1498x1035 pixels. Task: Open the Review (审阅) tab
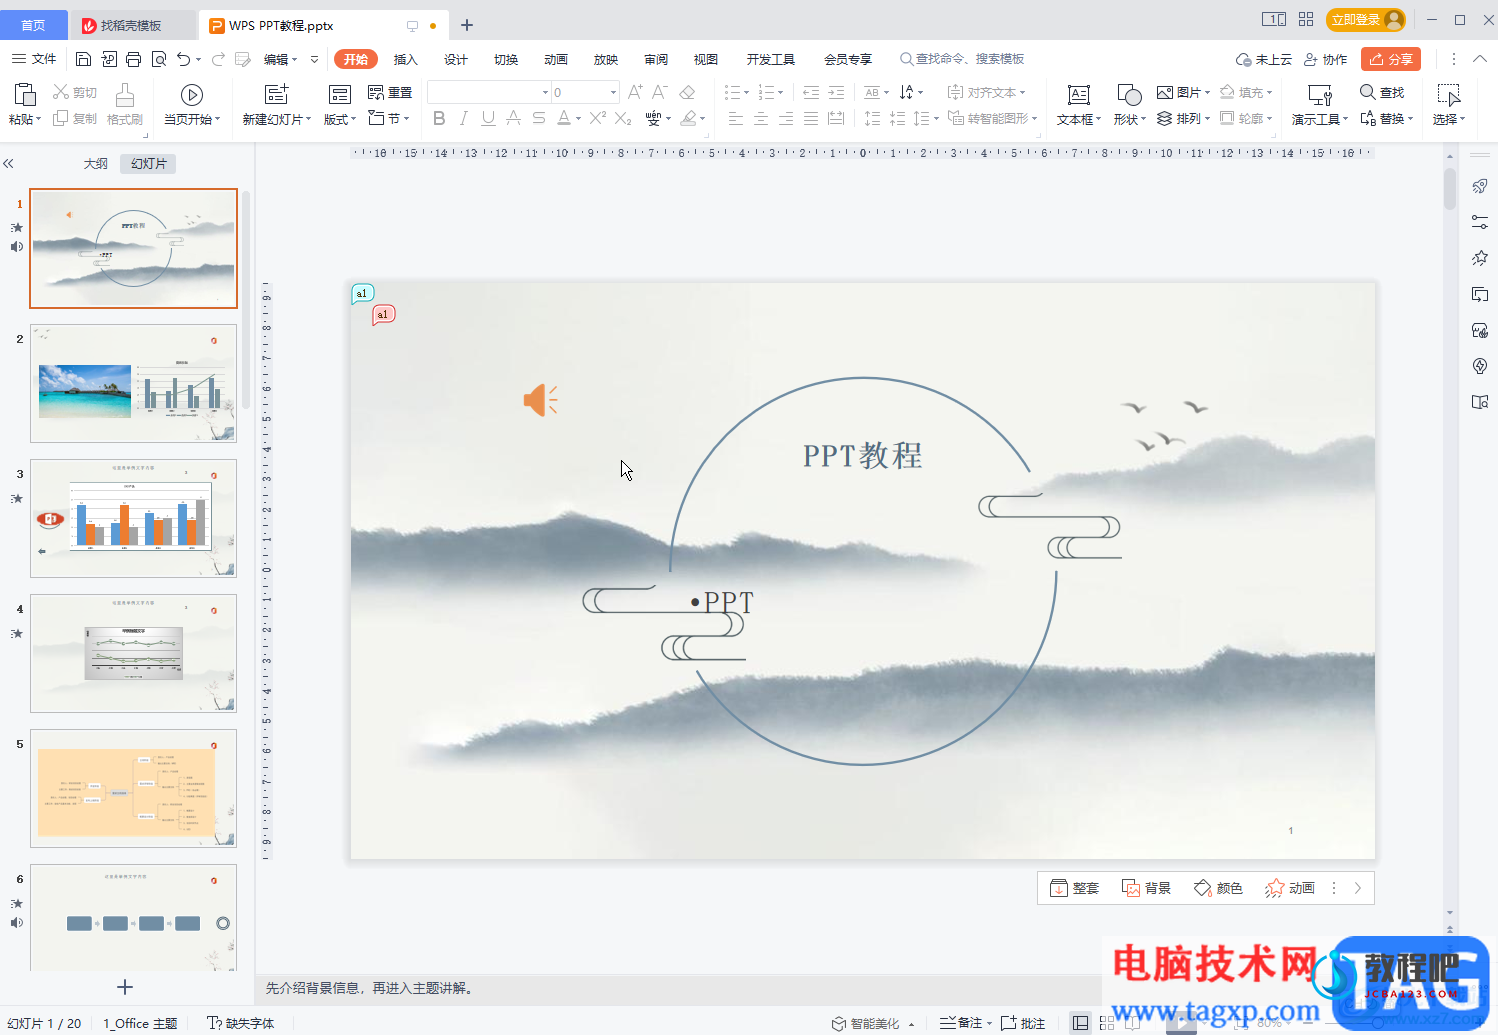656,59
